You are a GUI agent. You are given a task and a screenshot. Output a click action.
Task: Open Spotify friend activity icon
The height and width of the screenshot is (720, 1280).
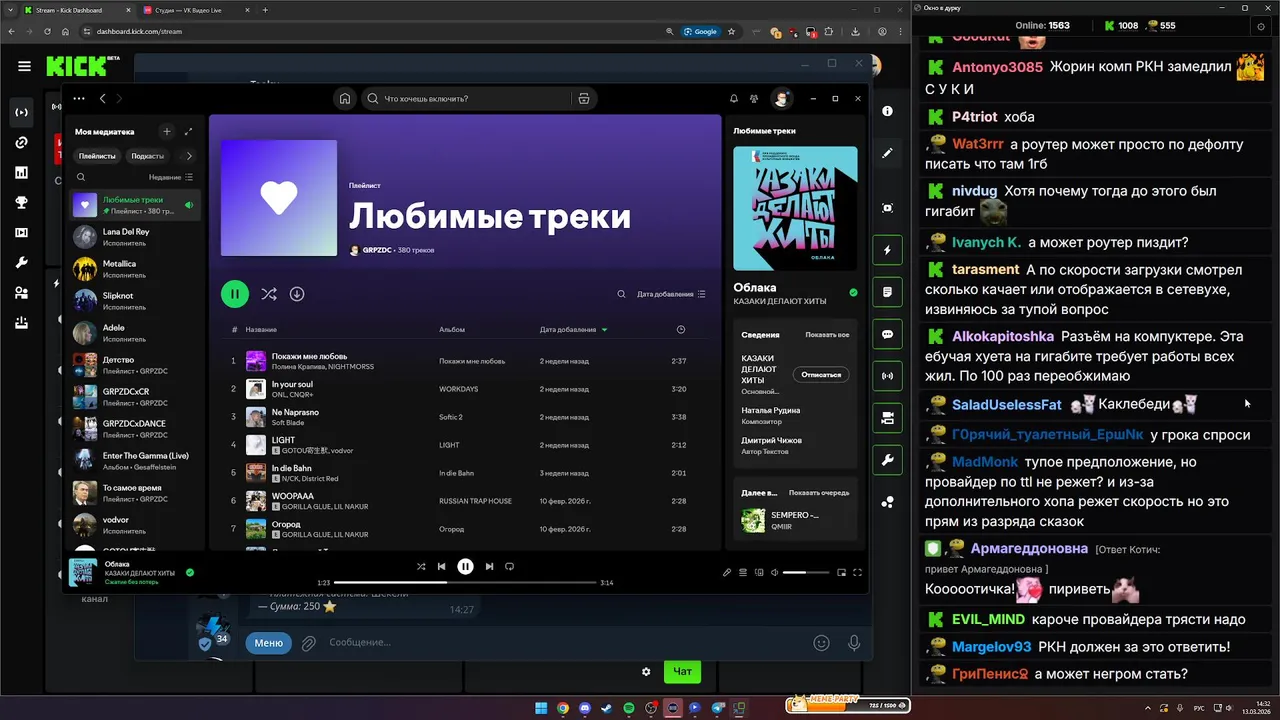click(755, 98)
